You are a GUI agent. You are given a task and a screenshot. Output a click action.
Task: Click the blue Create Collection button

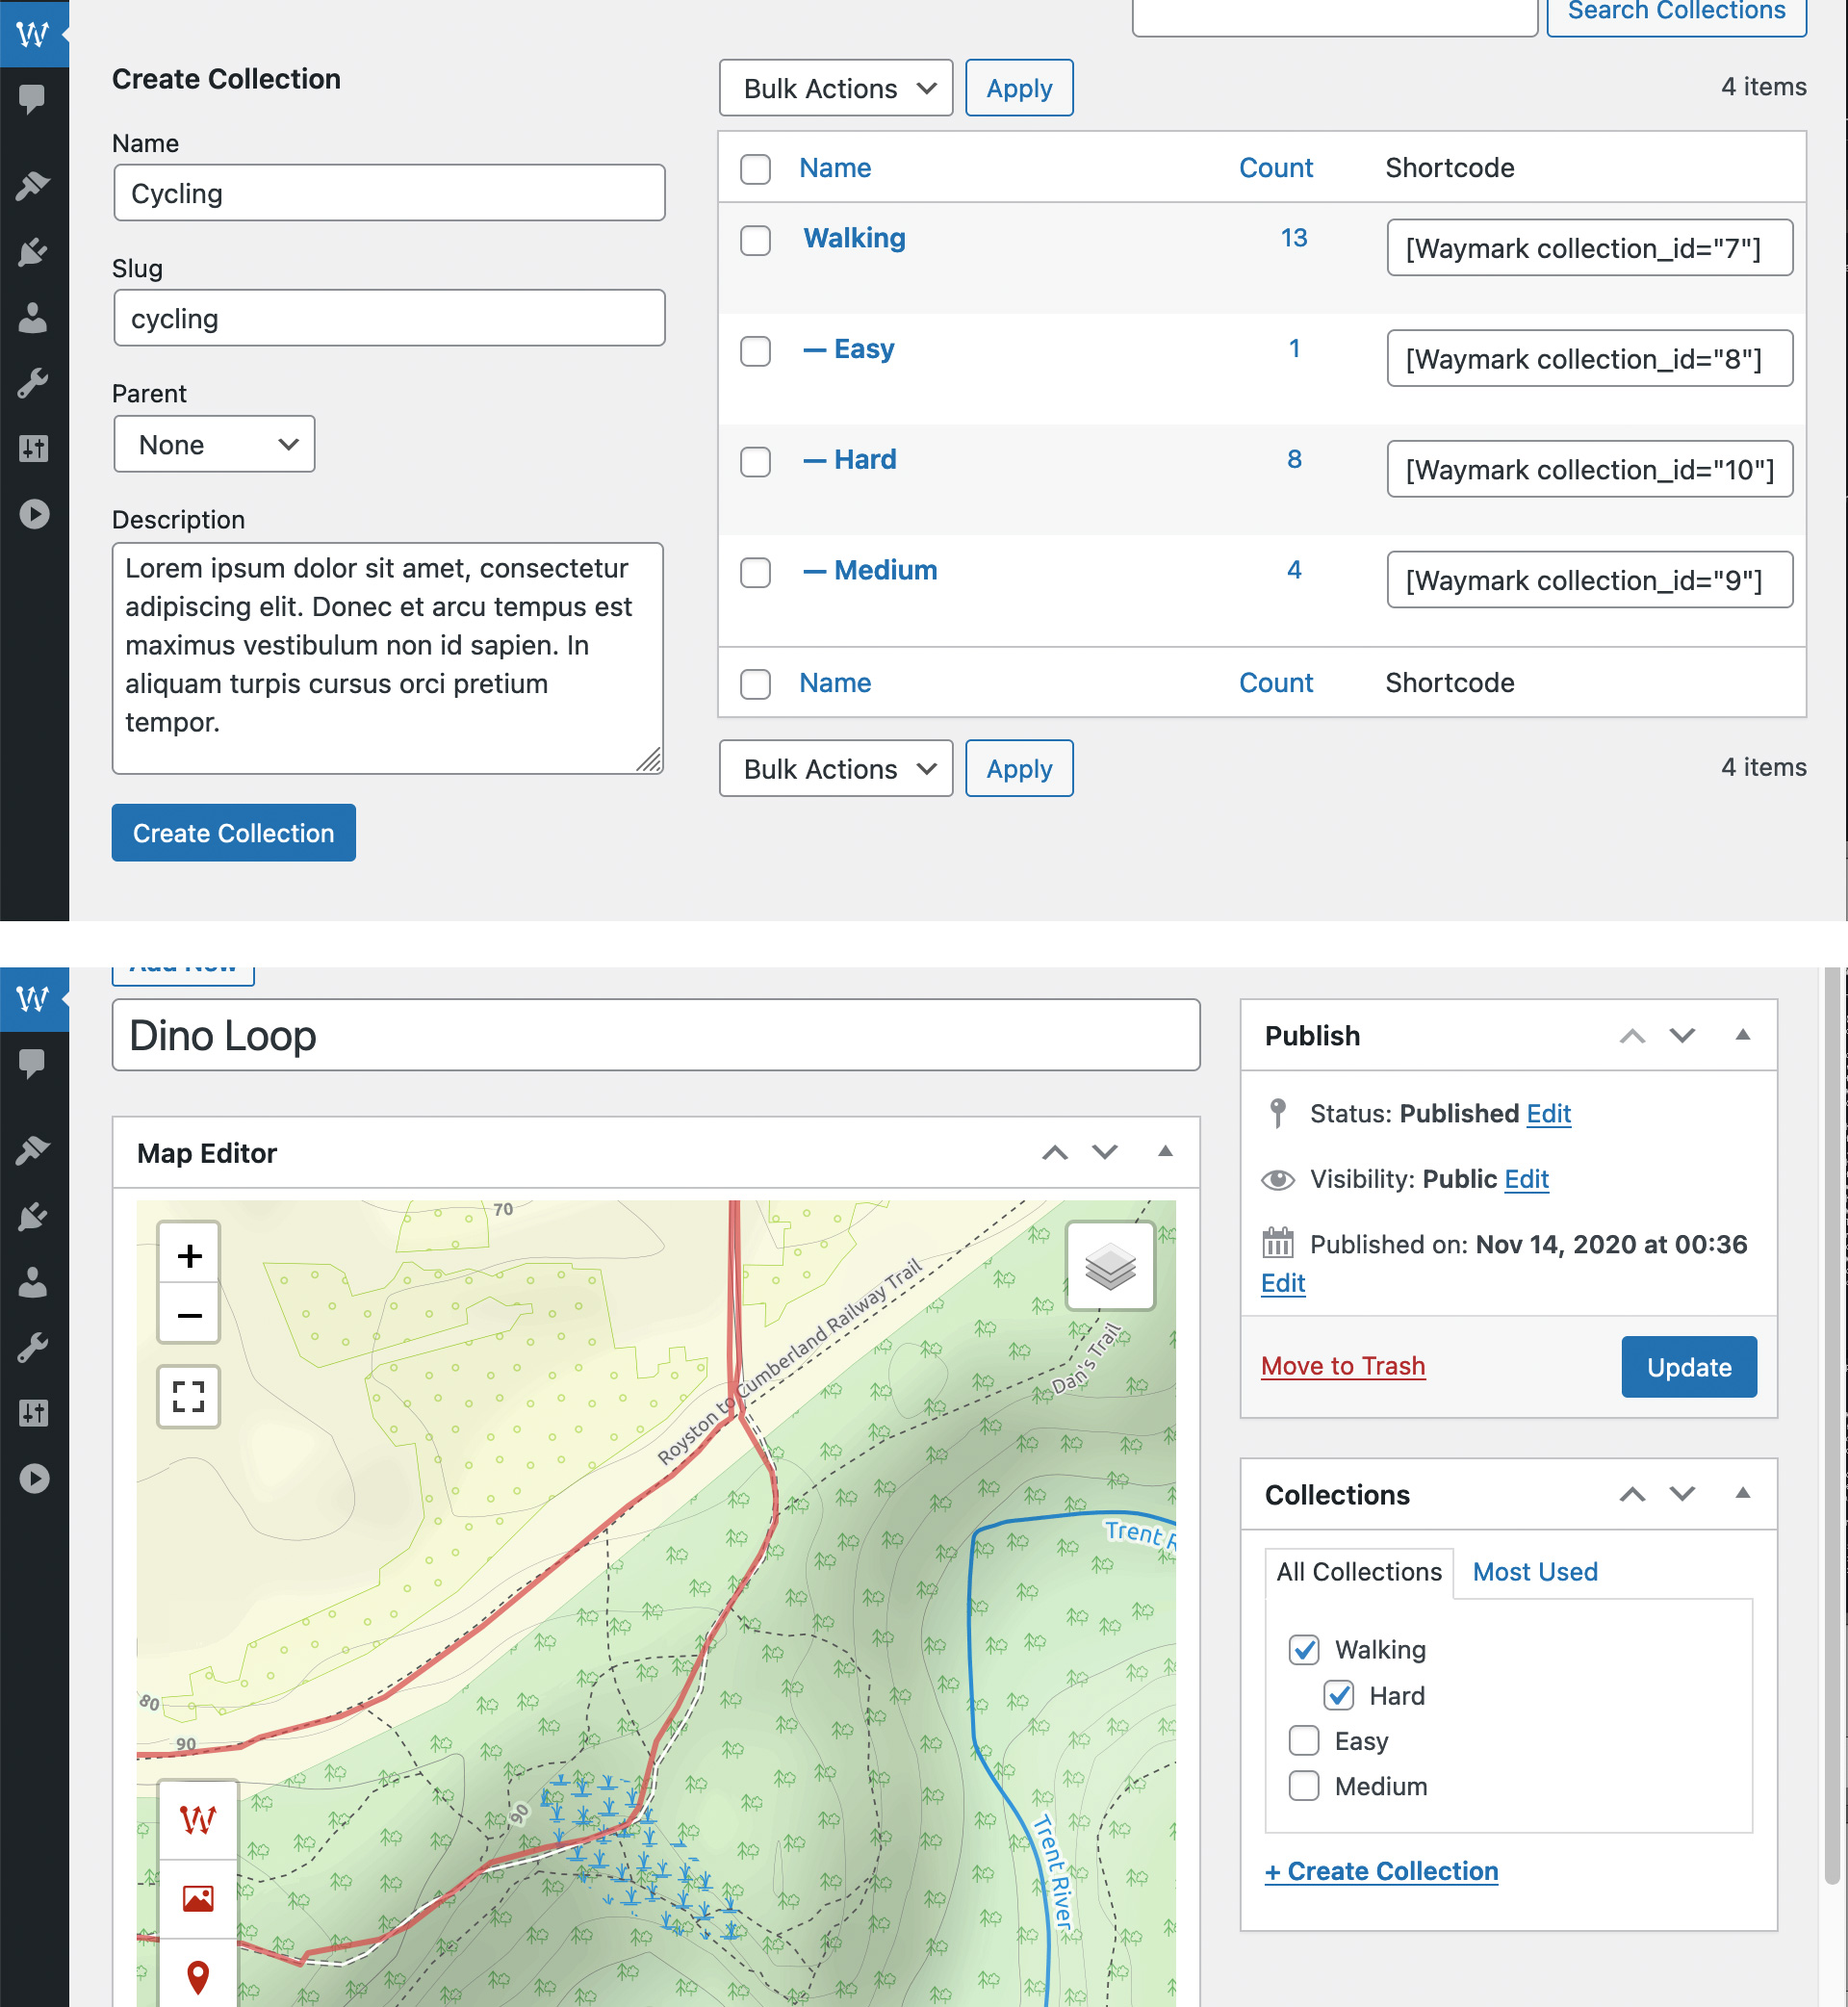(x=233, y=832)
